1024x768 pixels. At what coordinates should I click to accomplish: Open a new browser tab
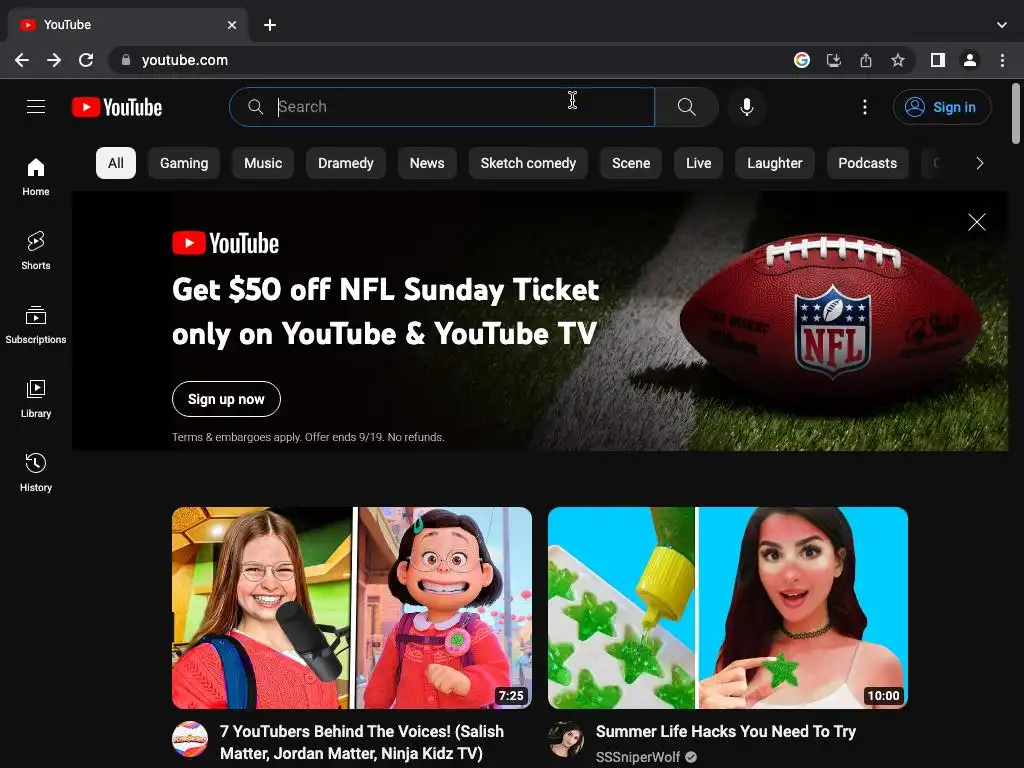pos(270,25)
